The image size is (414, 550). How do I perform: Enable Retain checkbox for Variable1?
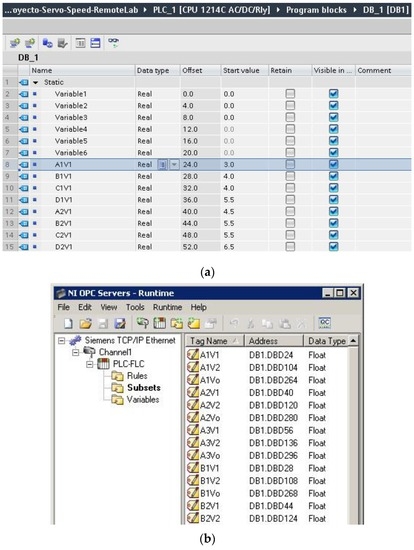tap(290, 94)
